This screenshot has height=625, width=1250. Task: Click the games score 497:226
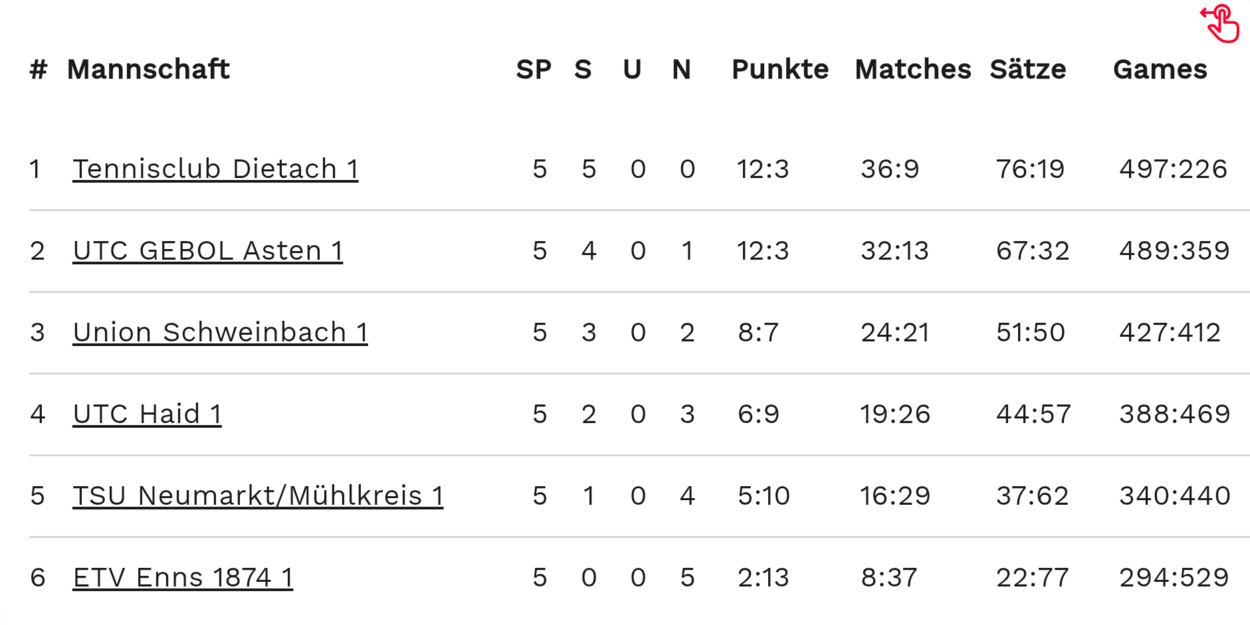tap(1173, 169)
